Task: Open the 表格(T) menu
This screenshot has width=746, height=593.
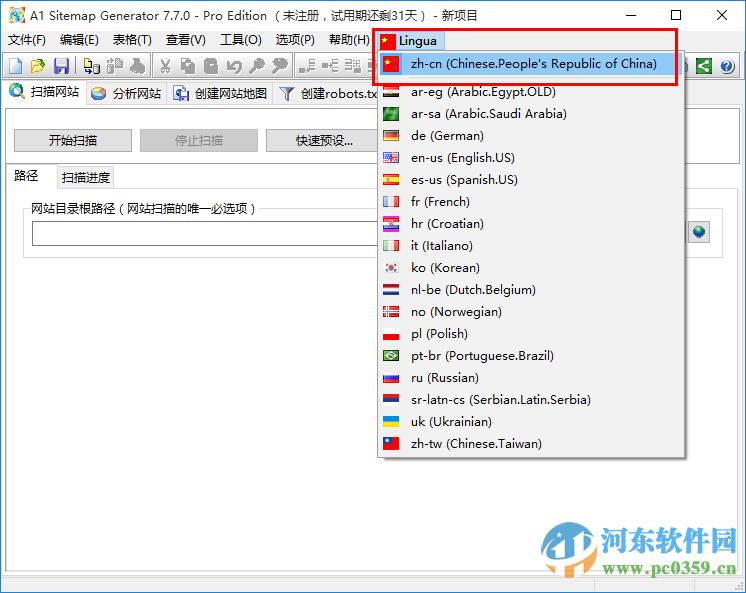Action: (132, 40)
